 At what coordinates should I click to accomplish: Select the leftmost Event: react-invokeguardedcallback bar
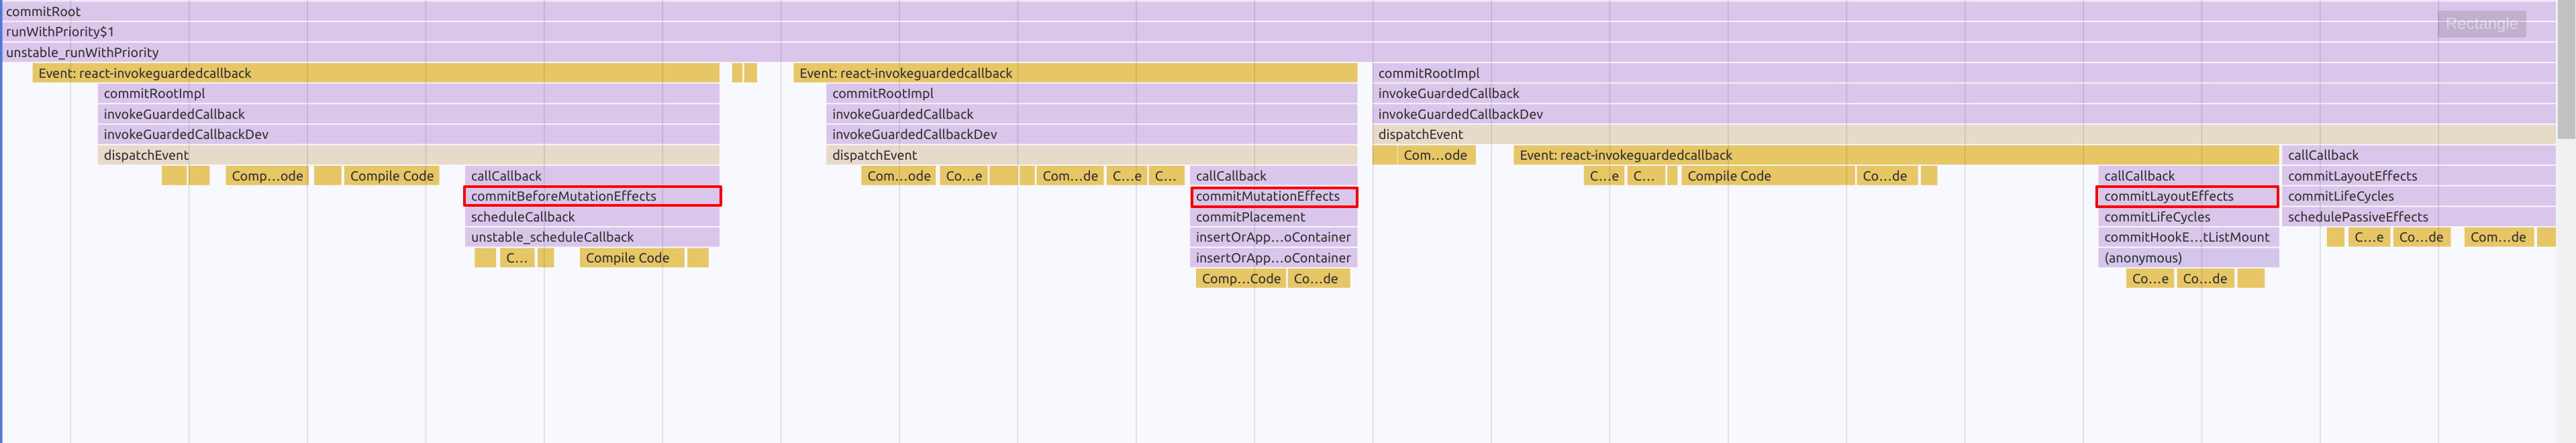[375, 73]
